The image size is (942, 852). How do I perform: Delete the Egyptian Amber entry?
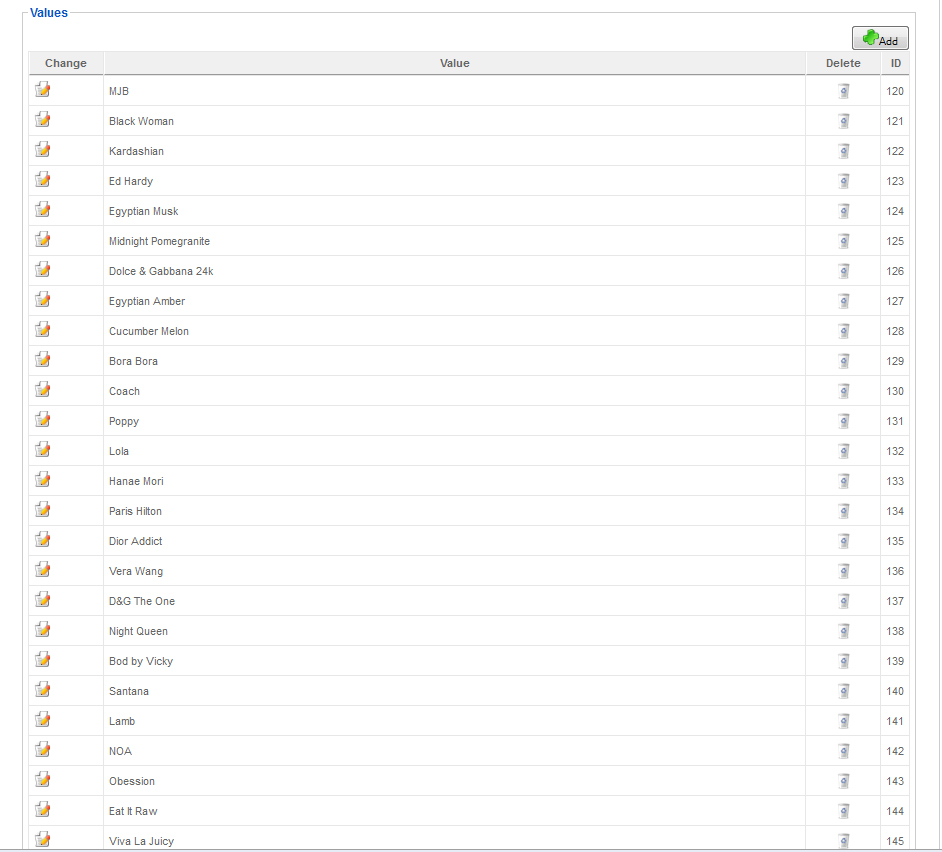click(x=843, y=302)
